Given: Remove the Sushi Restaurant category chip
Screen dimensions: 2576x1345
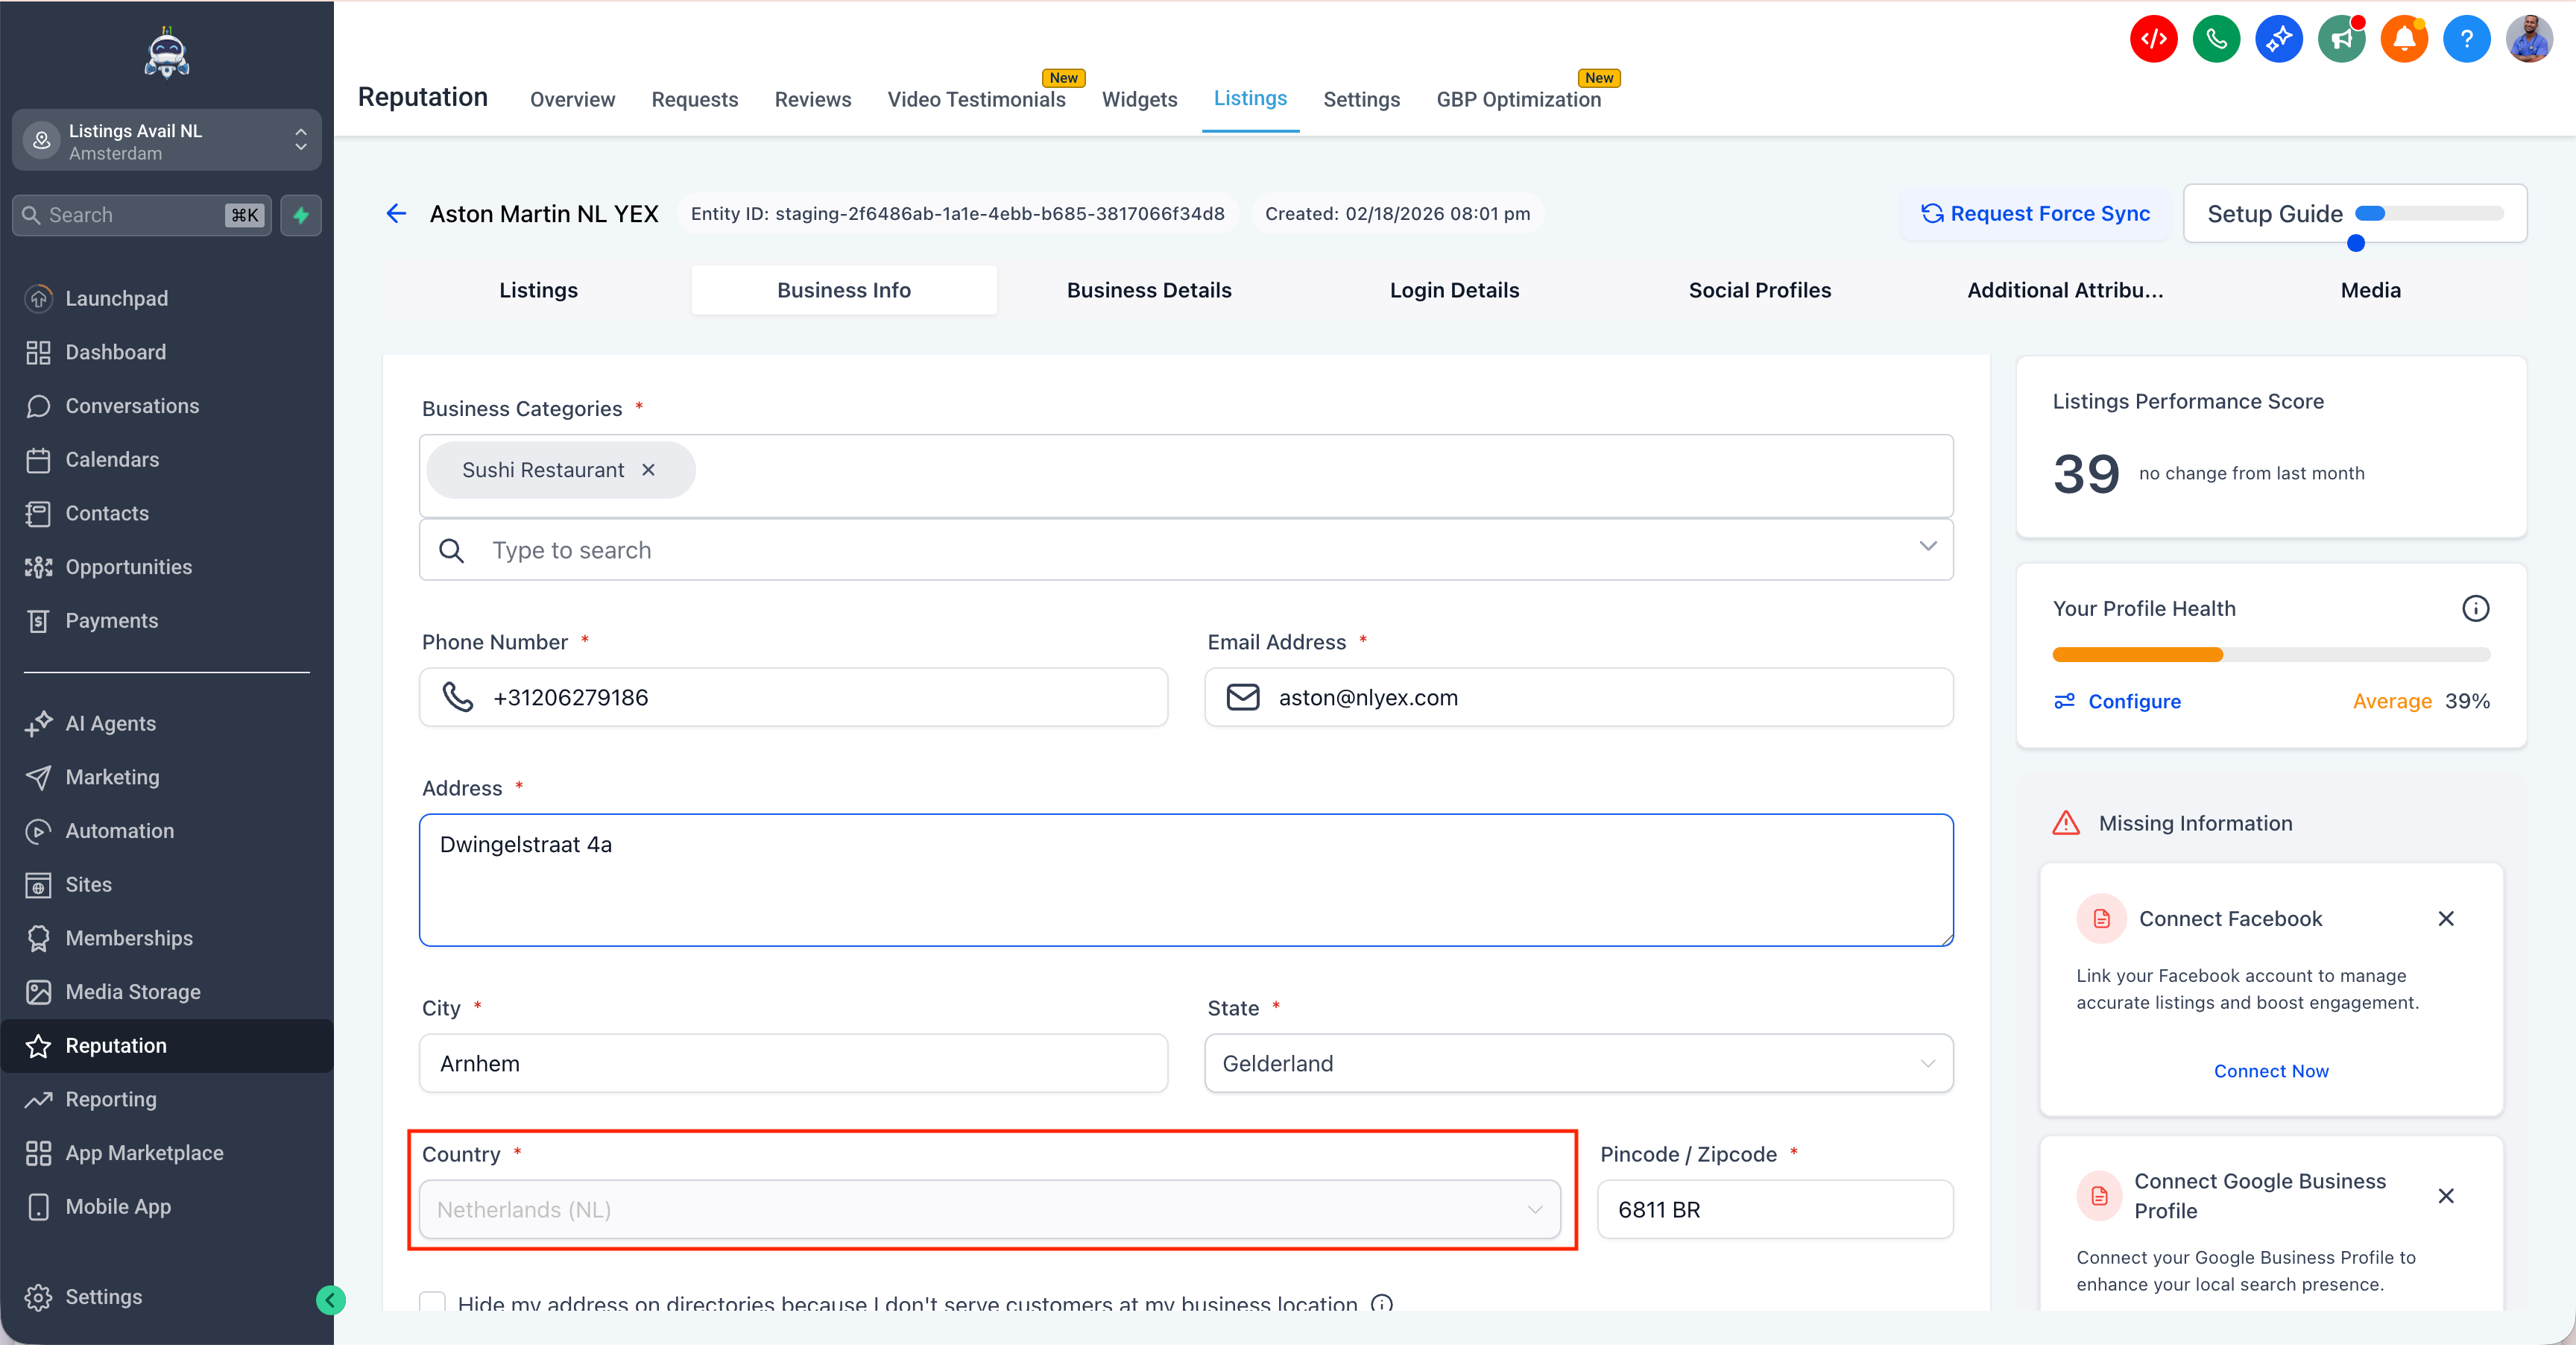Looking at the screenshot, I should 648,470.
